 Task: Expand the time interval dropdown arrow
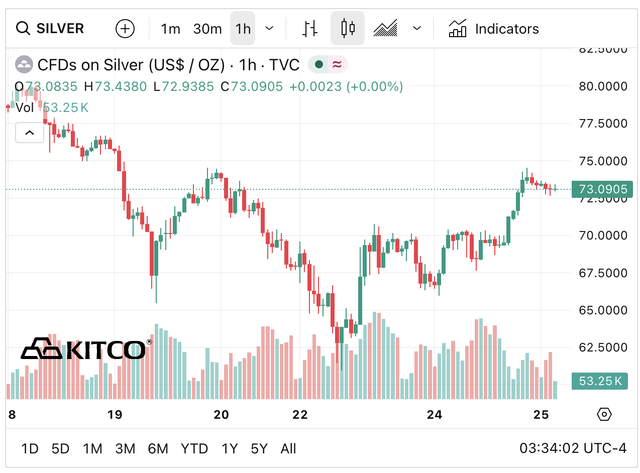coord(270,29)
